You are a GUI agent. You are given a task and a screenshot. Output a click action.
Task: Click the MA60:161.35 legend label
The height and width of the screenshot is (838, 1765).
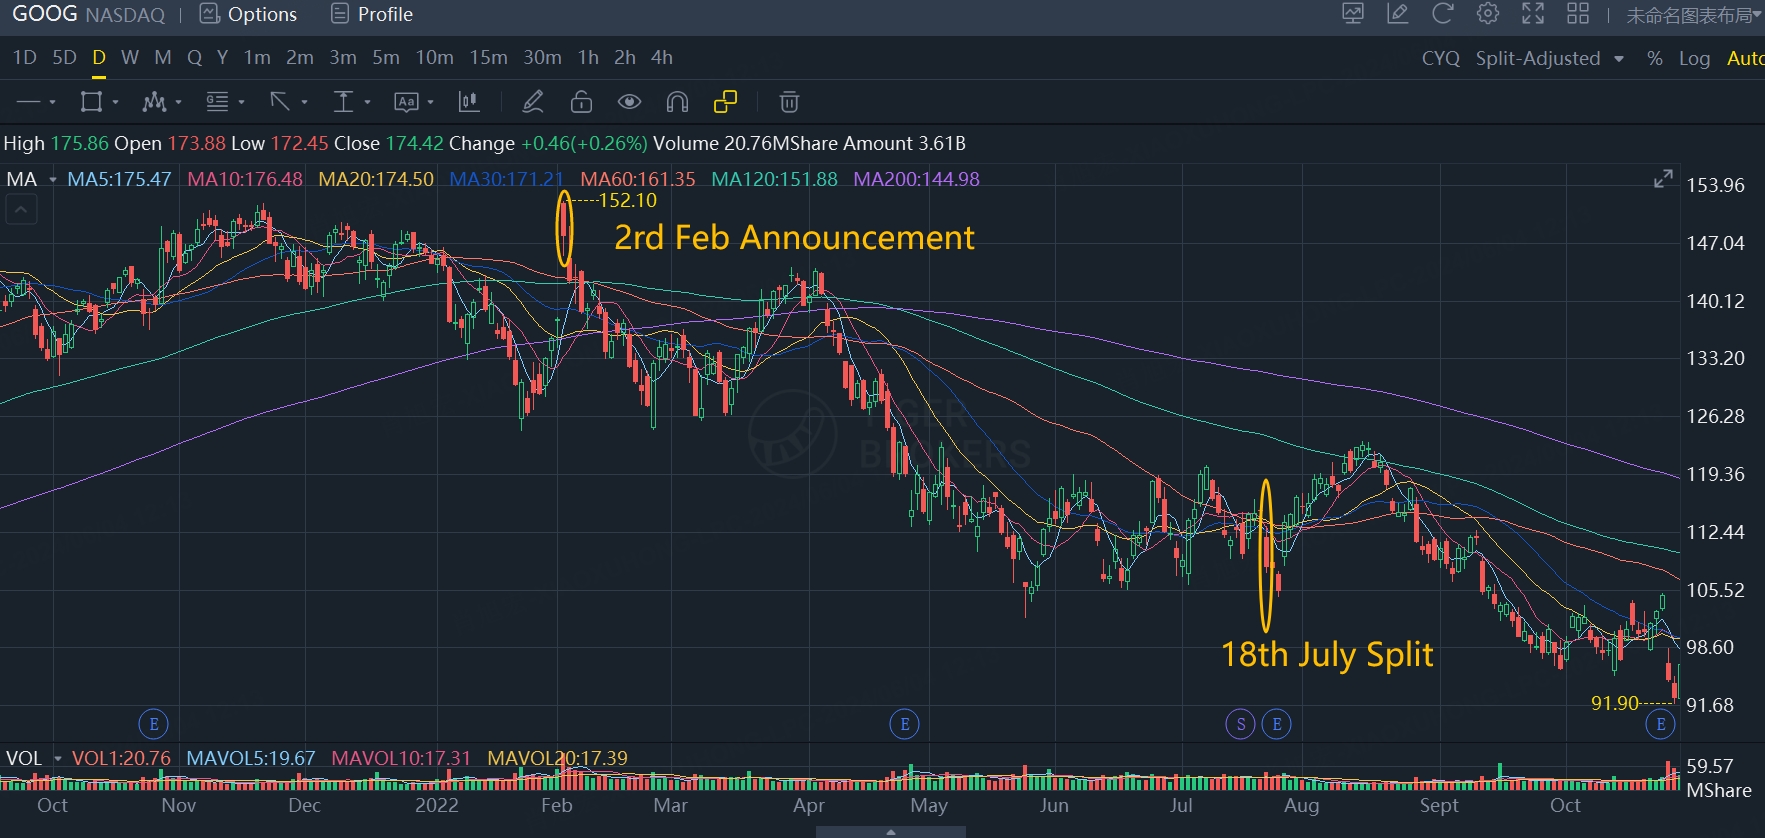638,179
